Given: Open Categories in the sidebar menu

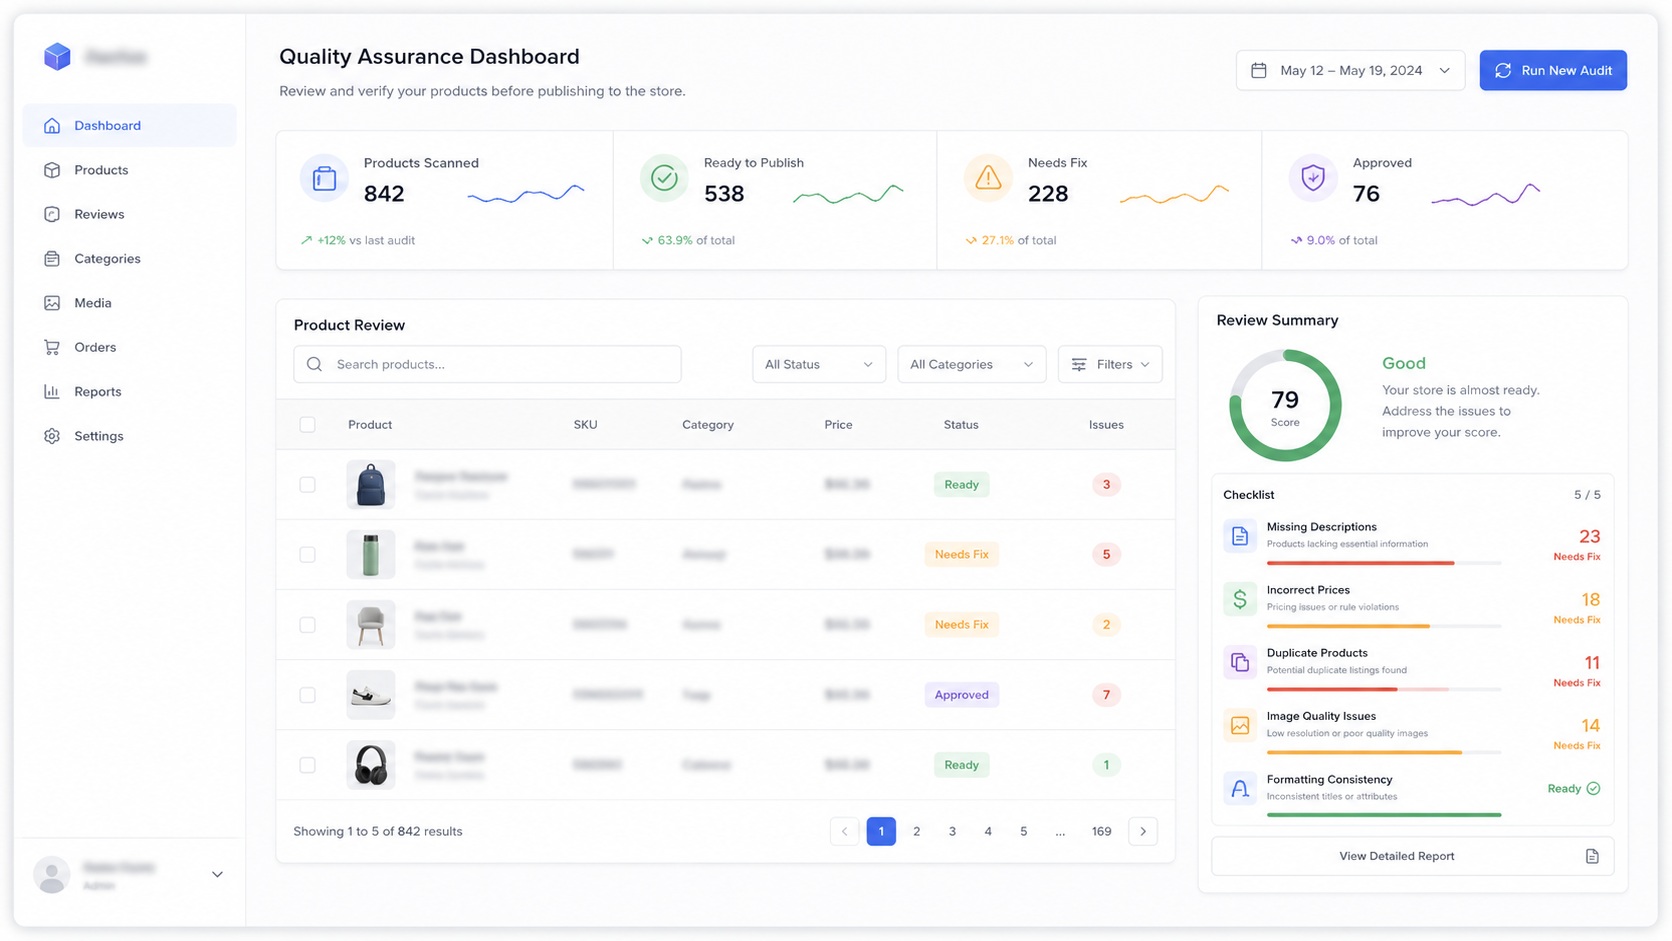Looking at the screenshot, I should click(x=129, y=259).
